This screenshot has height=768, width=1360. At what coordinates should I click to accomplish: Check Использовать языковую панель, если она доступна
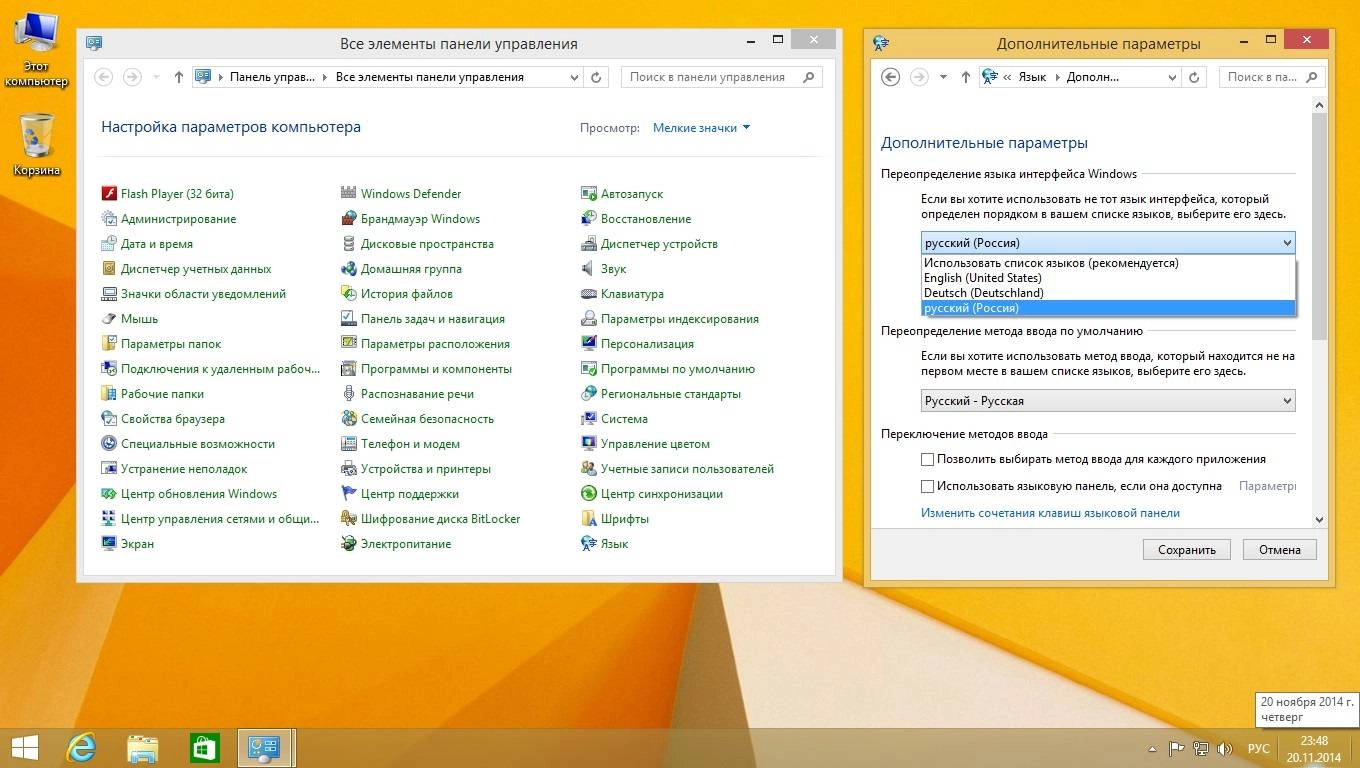pos(927,487)
